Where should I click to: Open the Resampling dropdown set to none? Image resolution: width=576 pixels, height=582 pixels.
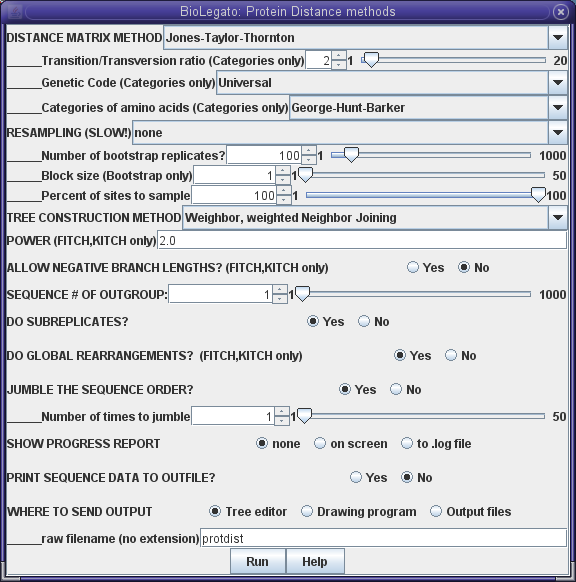click(557, 133)
